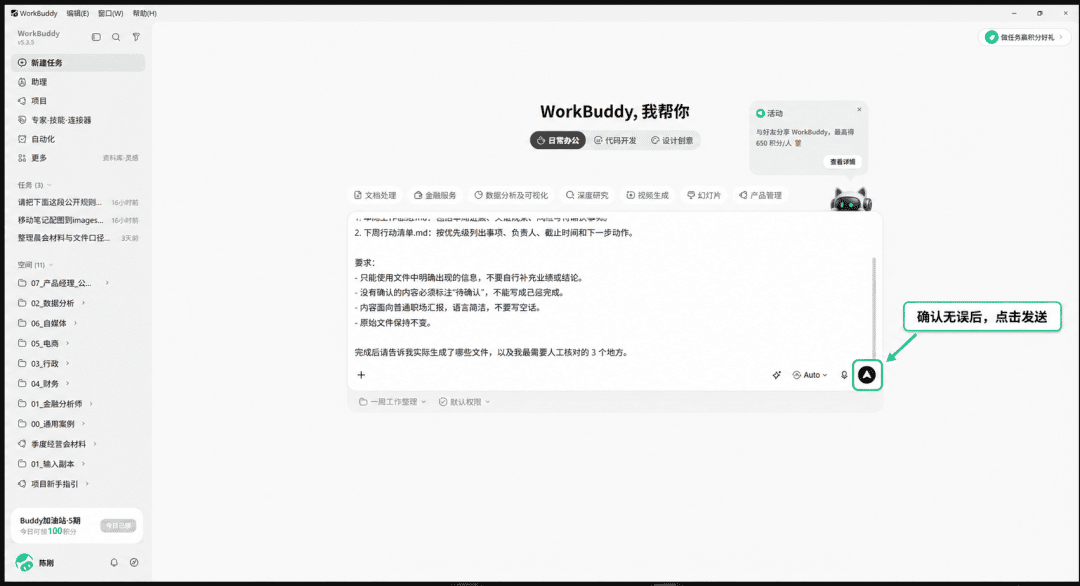The height and width of the screenshot is (586, 1080).
Task: Click into the prompt text input area
Action: [x=610, y=286]
